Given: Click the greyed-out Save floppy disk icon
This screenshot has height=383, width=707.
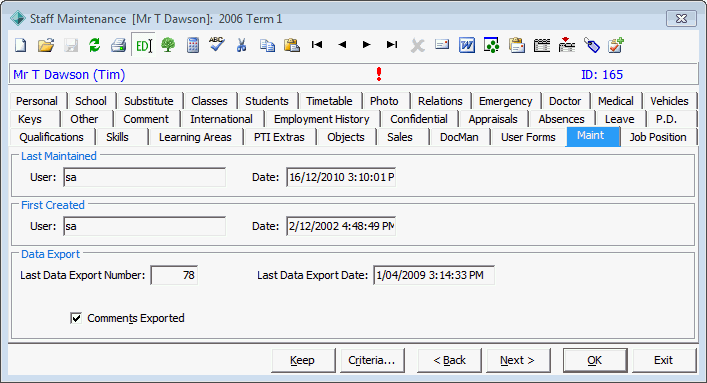Looking at the screenshot, I should click(70, 45).
